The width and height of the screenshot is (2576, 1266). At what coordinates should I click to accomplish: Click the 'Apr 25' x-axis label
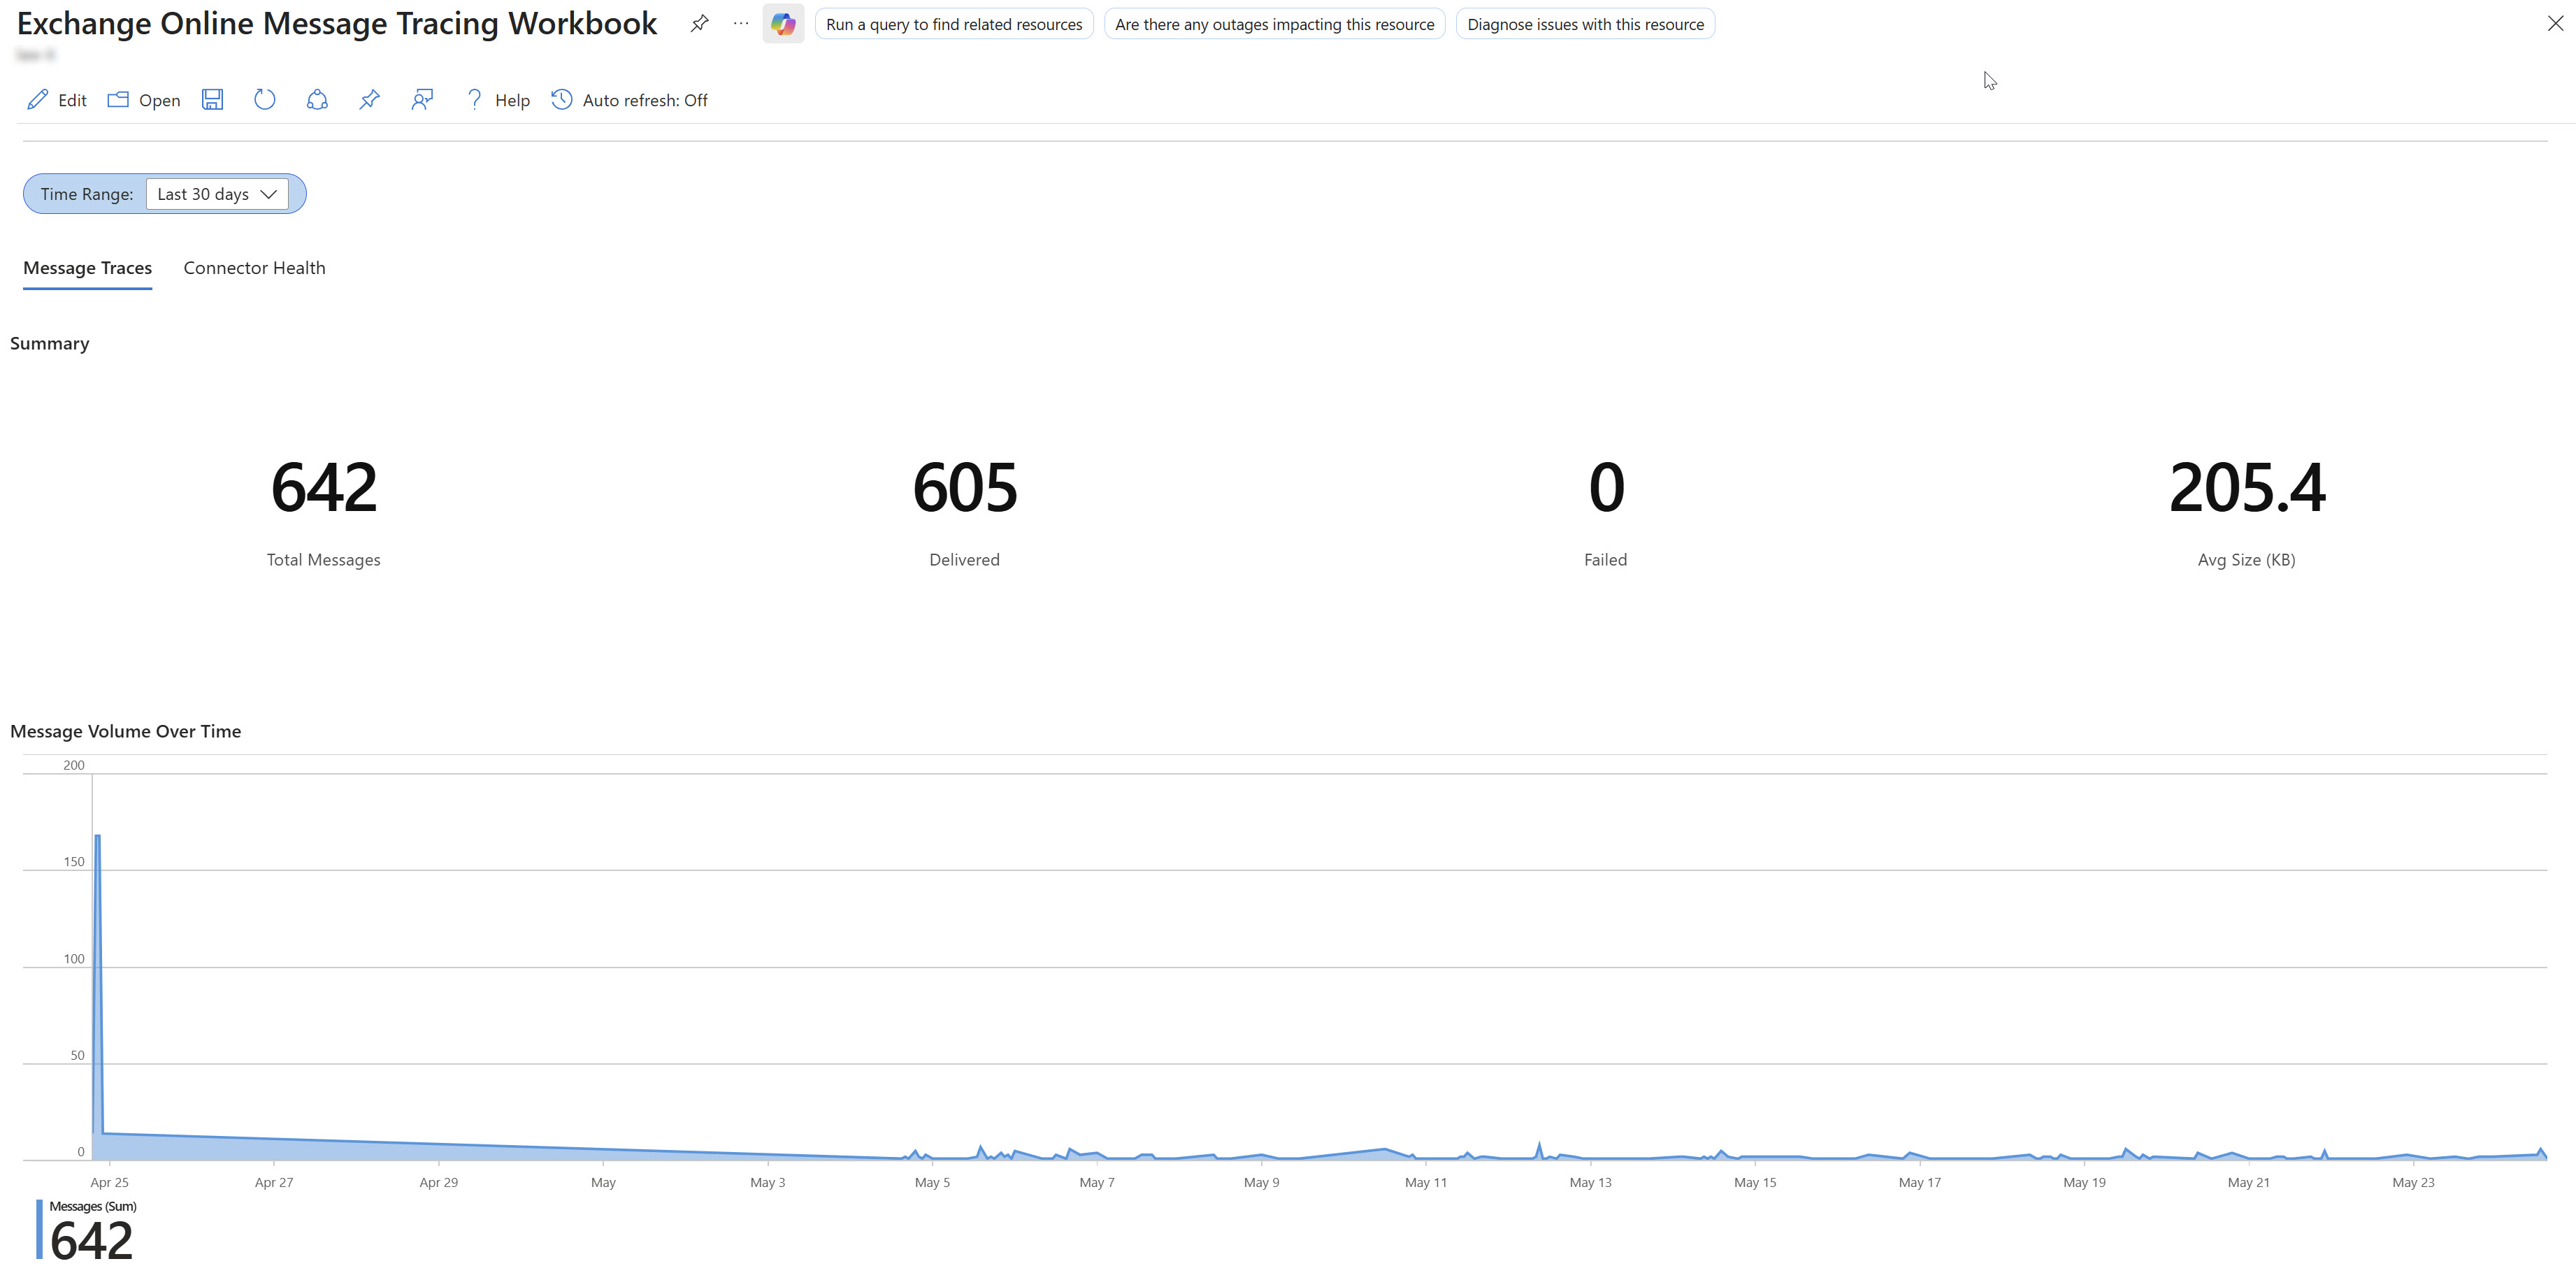point(110,1182)
